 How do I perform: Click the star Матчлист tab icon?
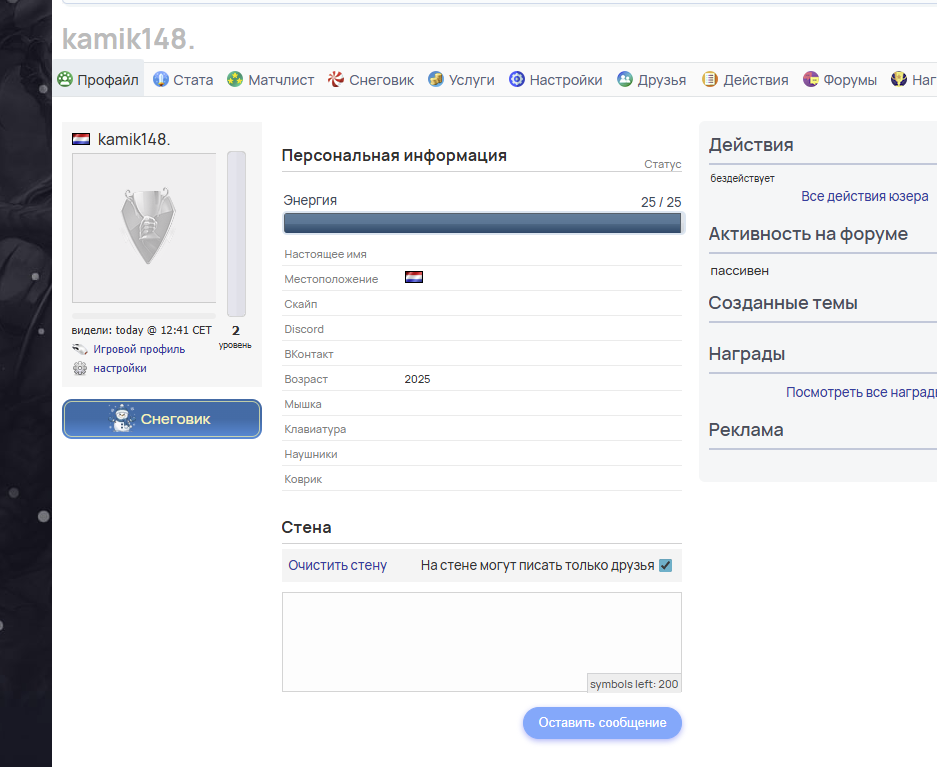(x=235, y=79)
